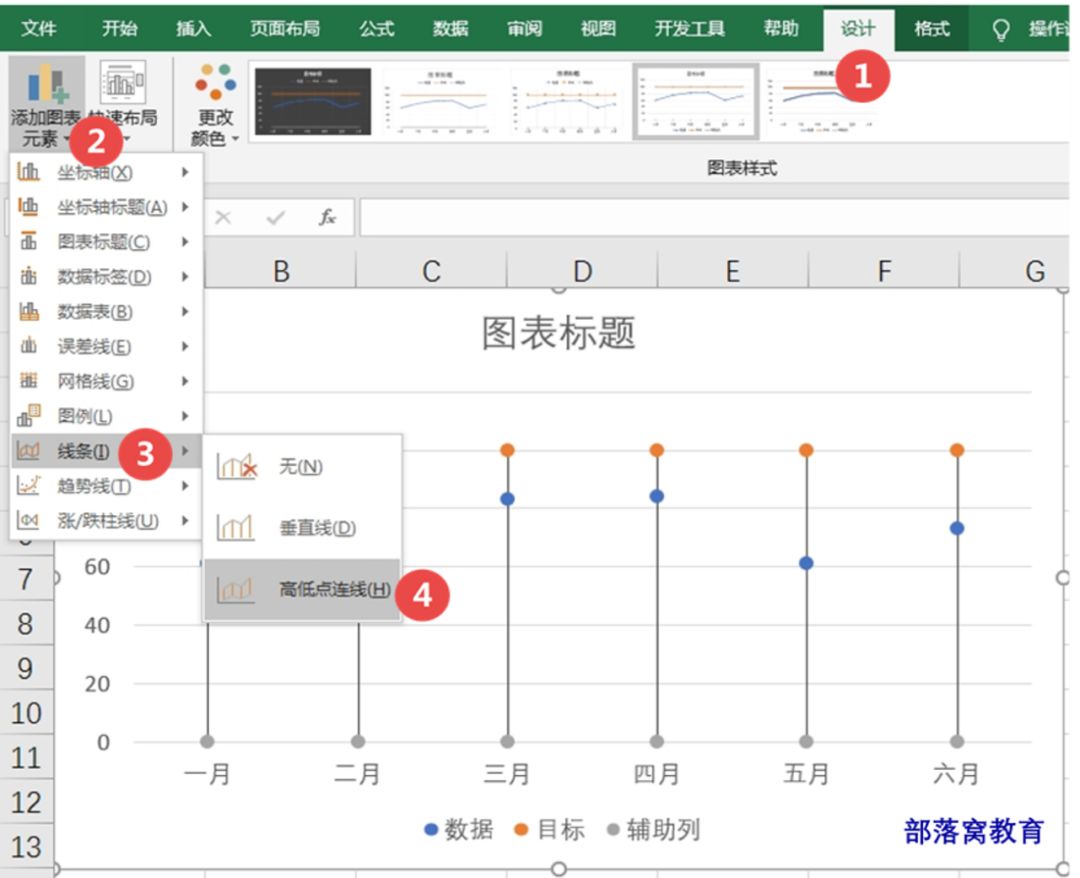Select 无(N) to remove lines
Image resolution: width=1080 pixels, height=878 pixels.
pos(302,466)
